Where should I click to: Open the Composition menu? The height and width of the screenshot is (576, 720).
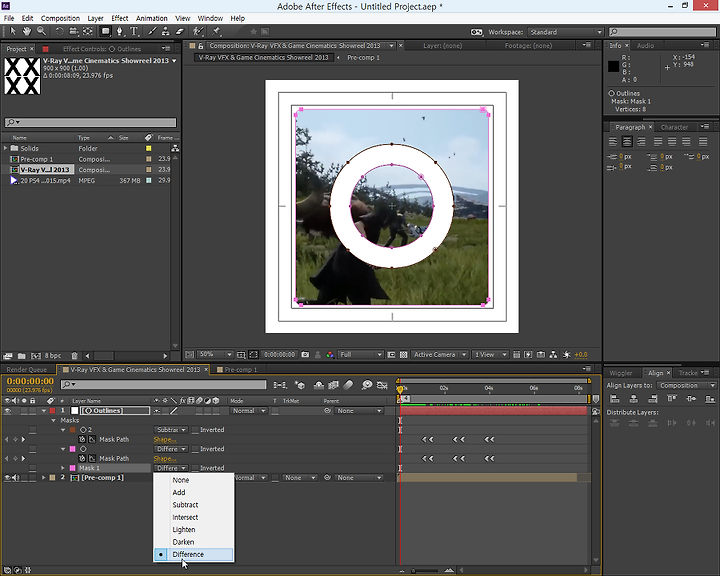(x=60, y=18)
